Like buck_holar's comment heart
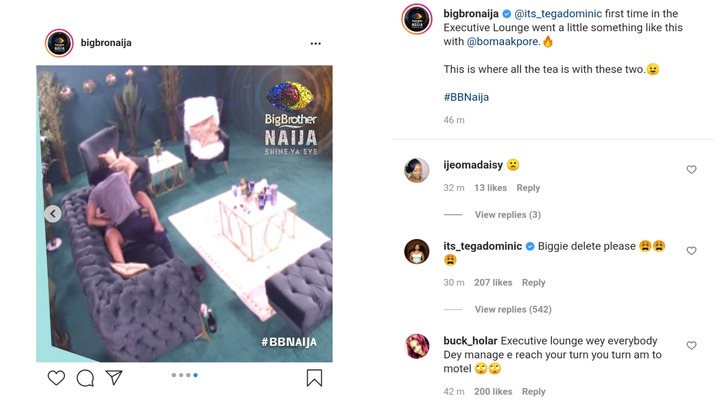This screenshot has width=720, height=414. (691, 345)
